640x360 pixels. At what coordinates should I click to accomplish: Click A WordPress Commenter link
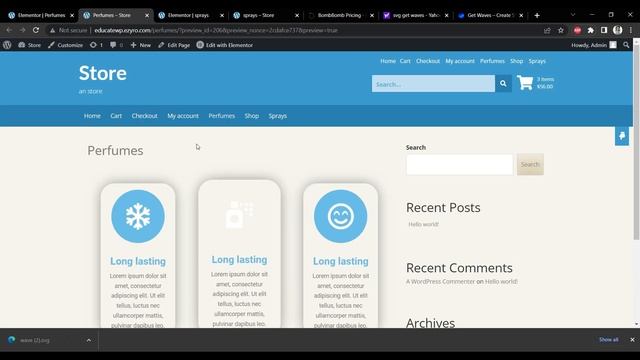pos(440,282)
